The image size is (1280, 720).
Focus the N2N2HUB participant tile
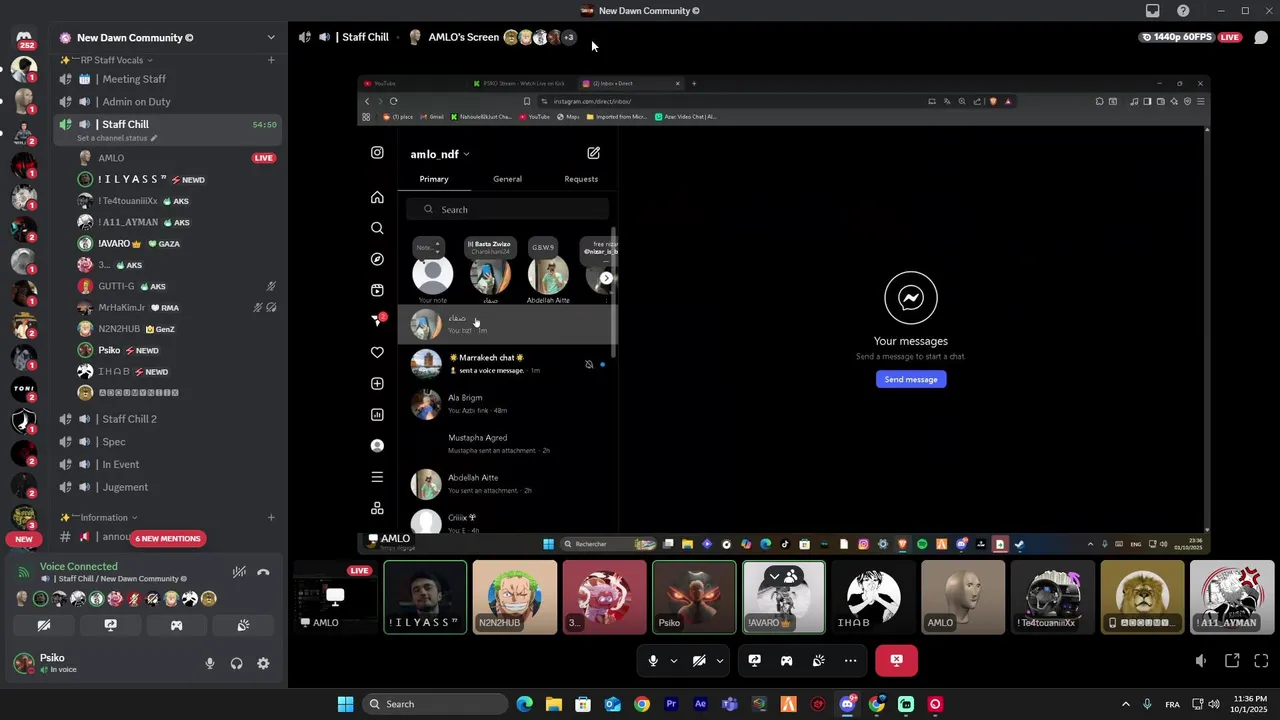click(x=515, y=597)
